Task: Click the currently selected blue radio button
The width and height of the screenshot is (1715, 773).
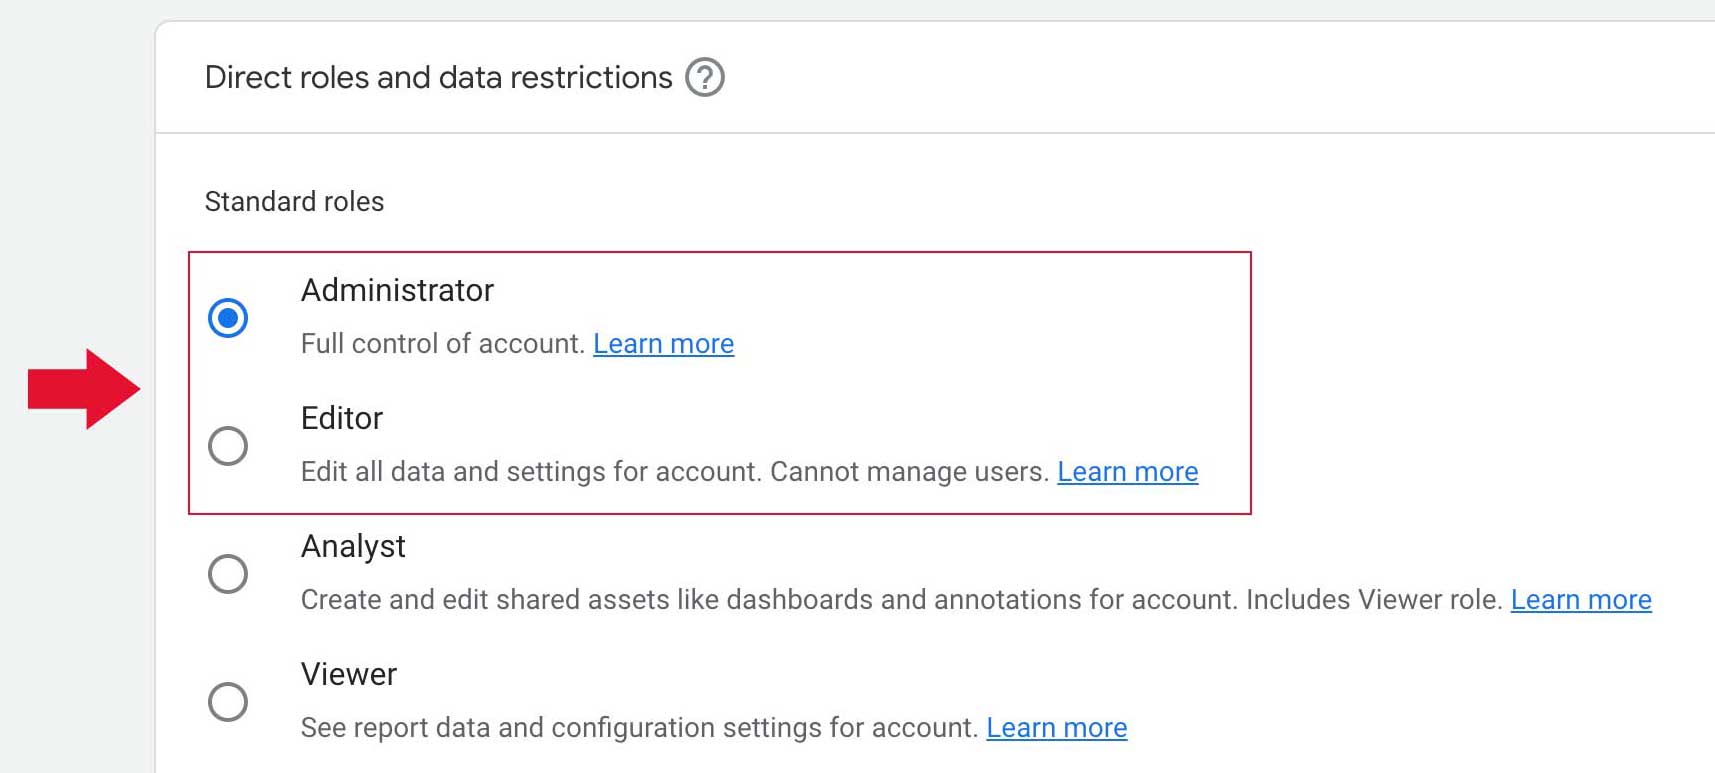Action: pos(230,318)
